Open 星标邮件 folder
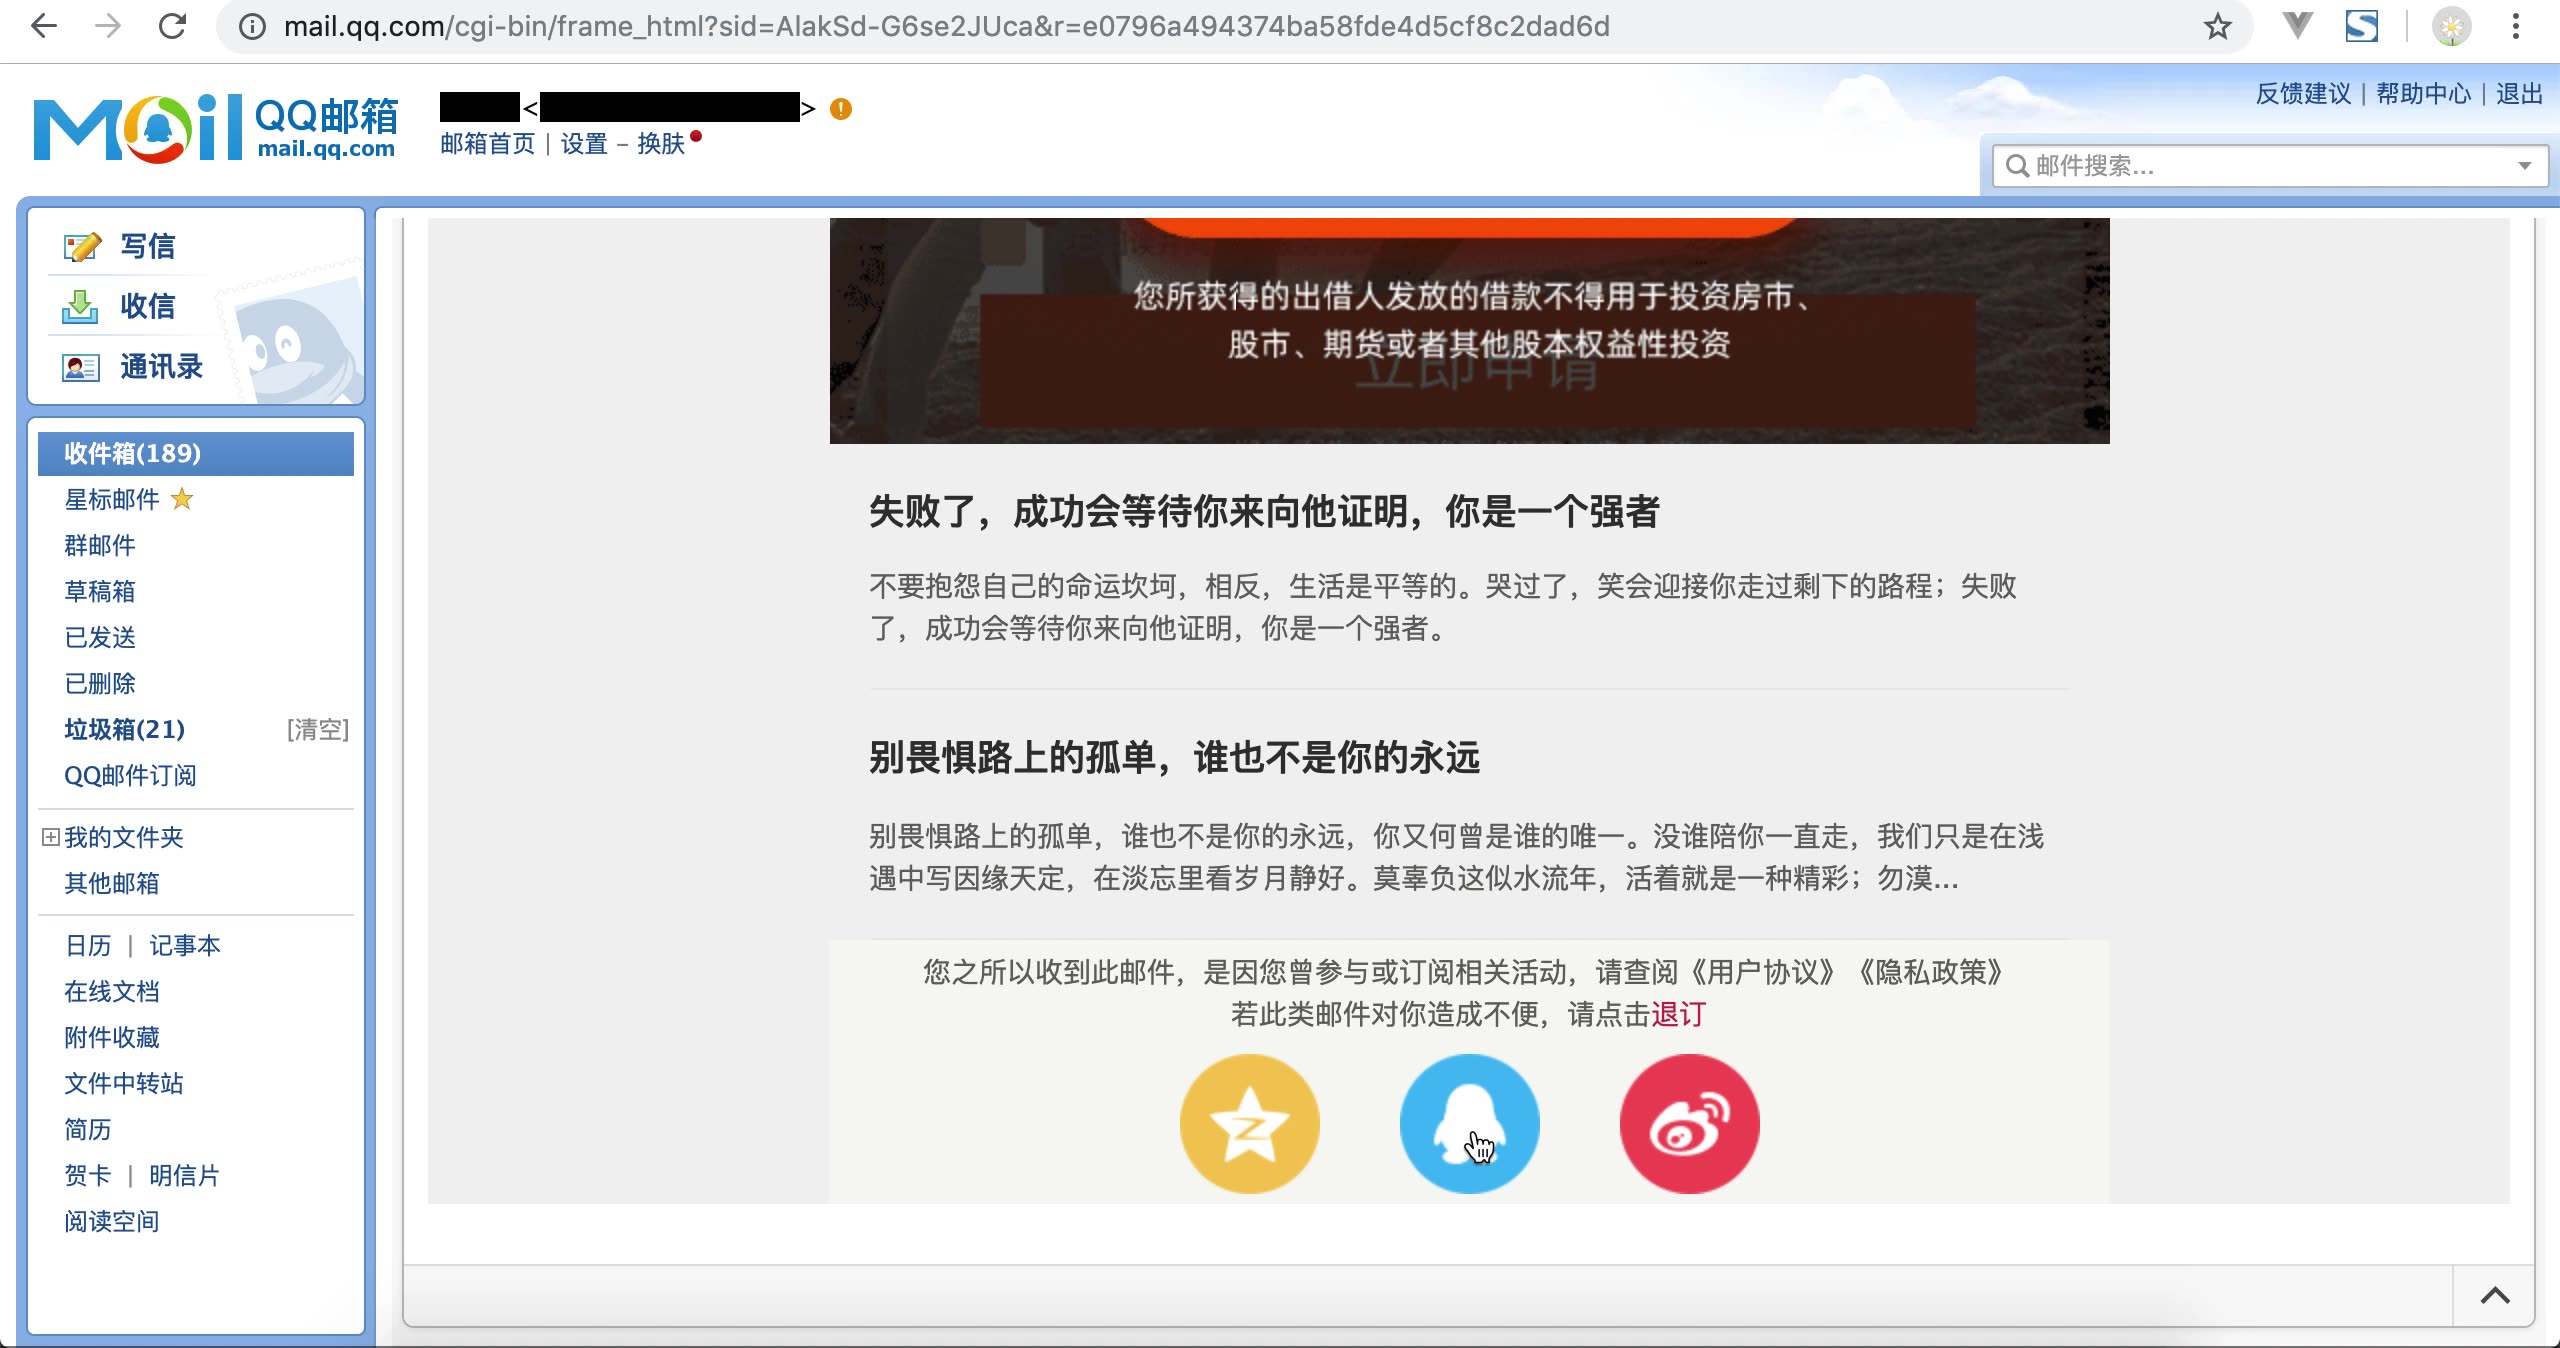The width and height of the screenshot is (2560, 1348). tap(112, 499)
